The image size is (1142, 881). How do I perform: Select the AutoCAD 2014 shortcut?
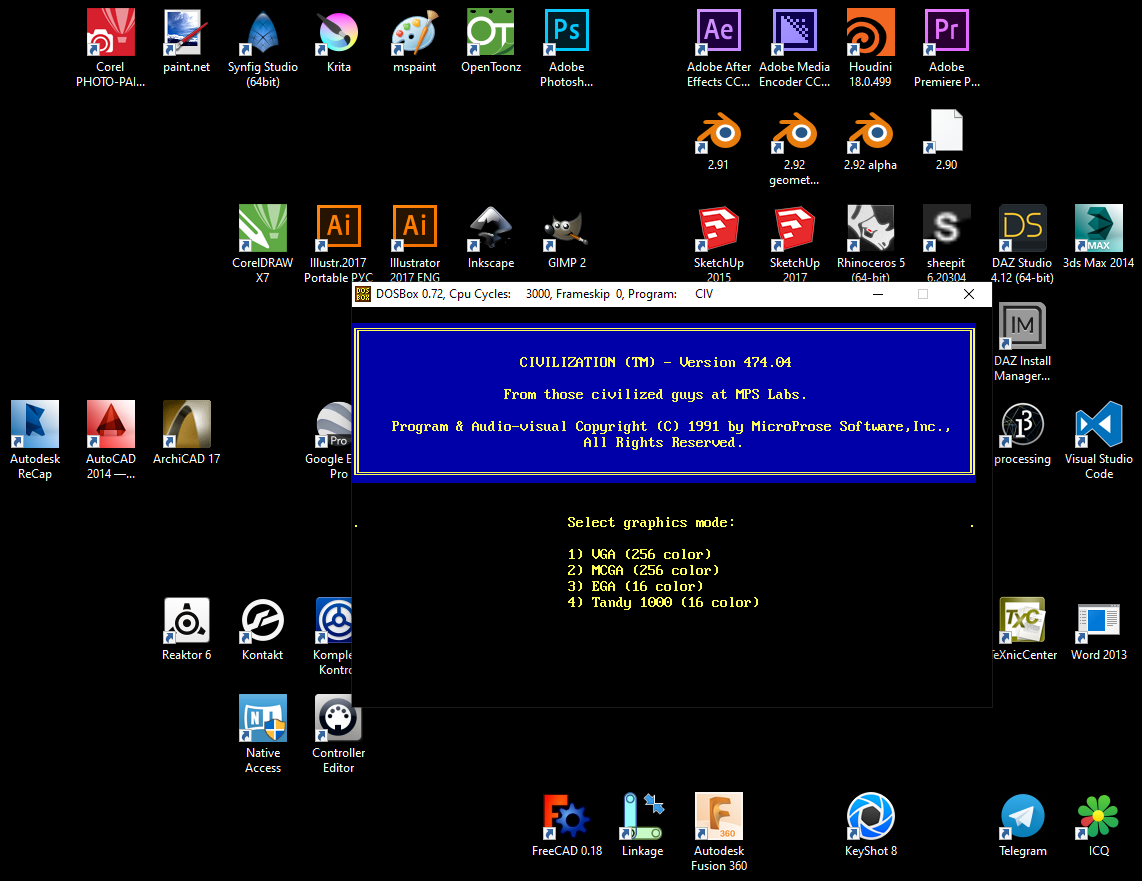pos(111,424)
